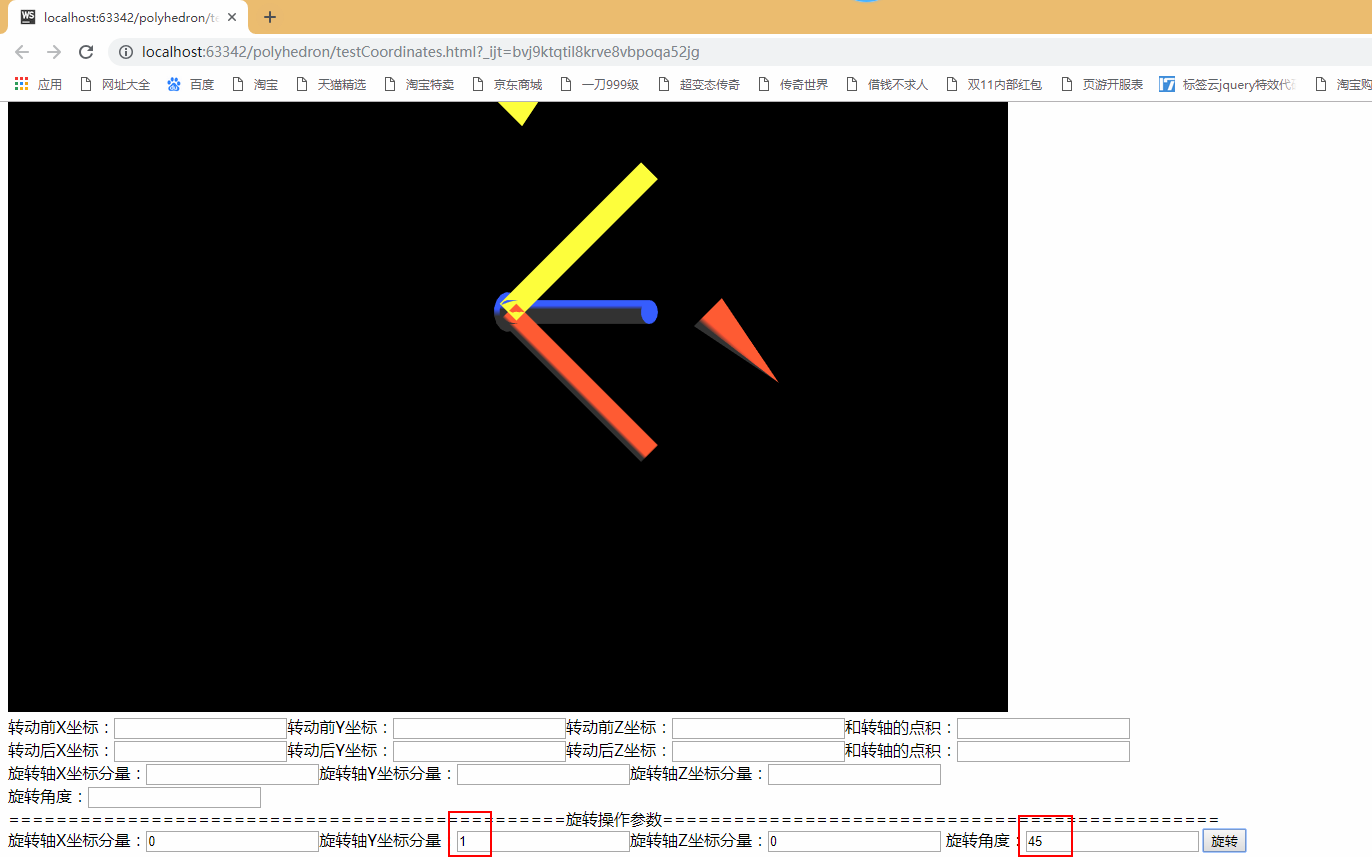Viewport: 1372px width, 857px height.
Task: Open the 网址大全 bookmark
Action: tap(115, 84)
